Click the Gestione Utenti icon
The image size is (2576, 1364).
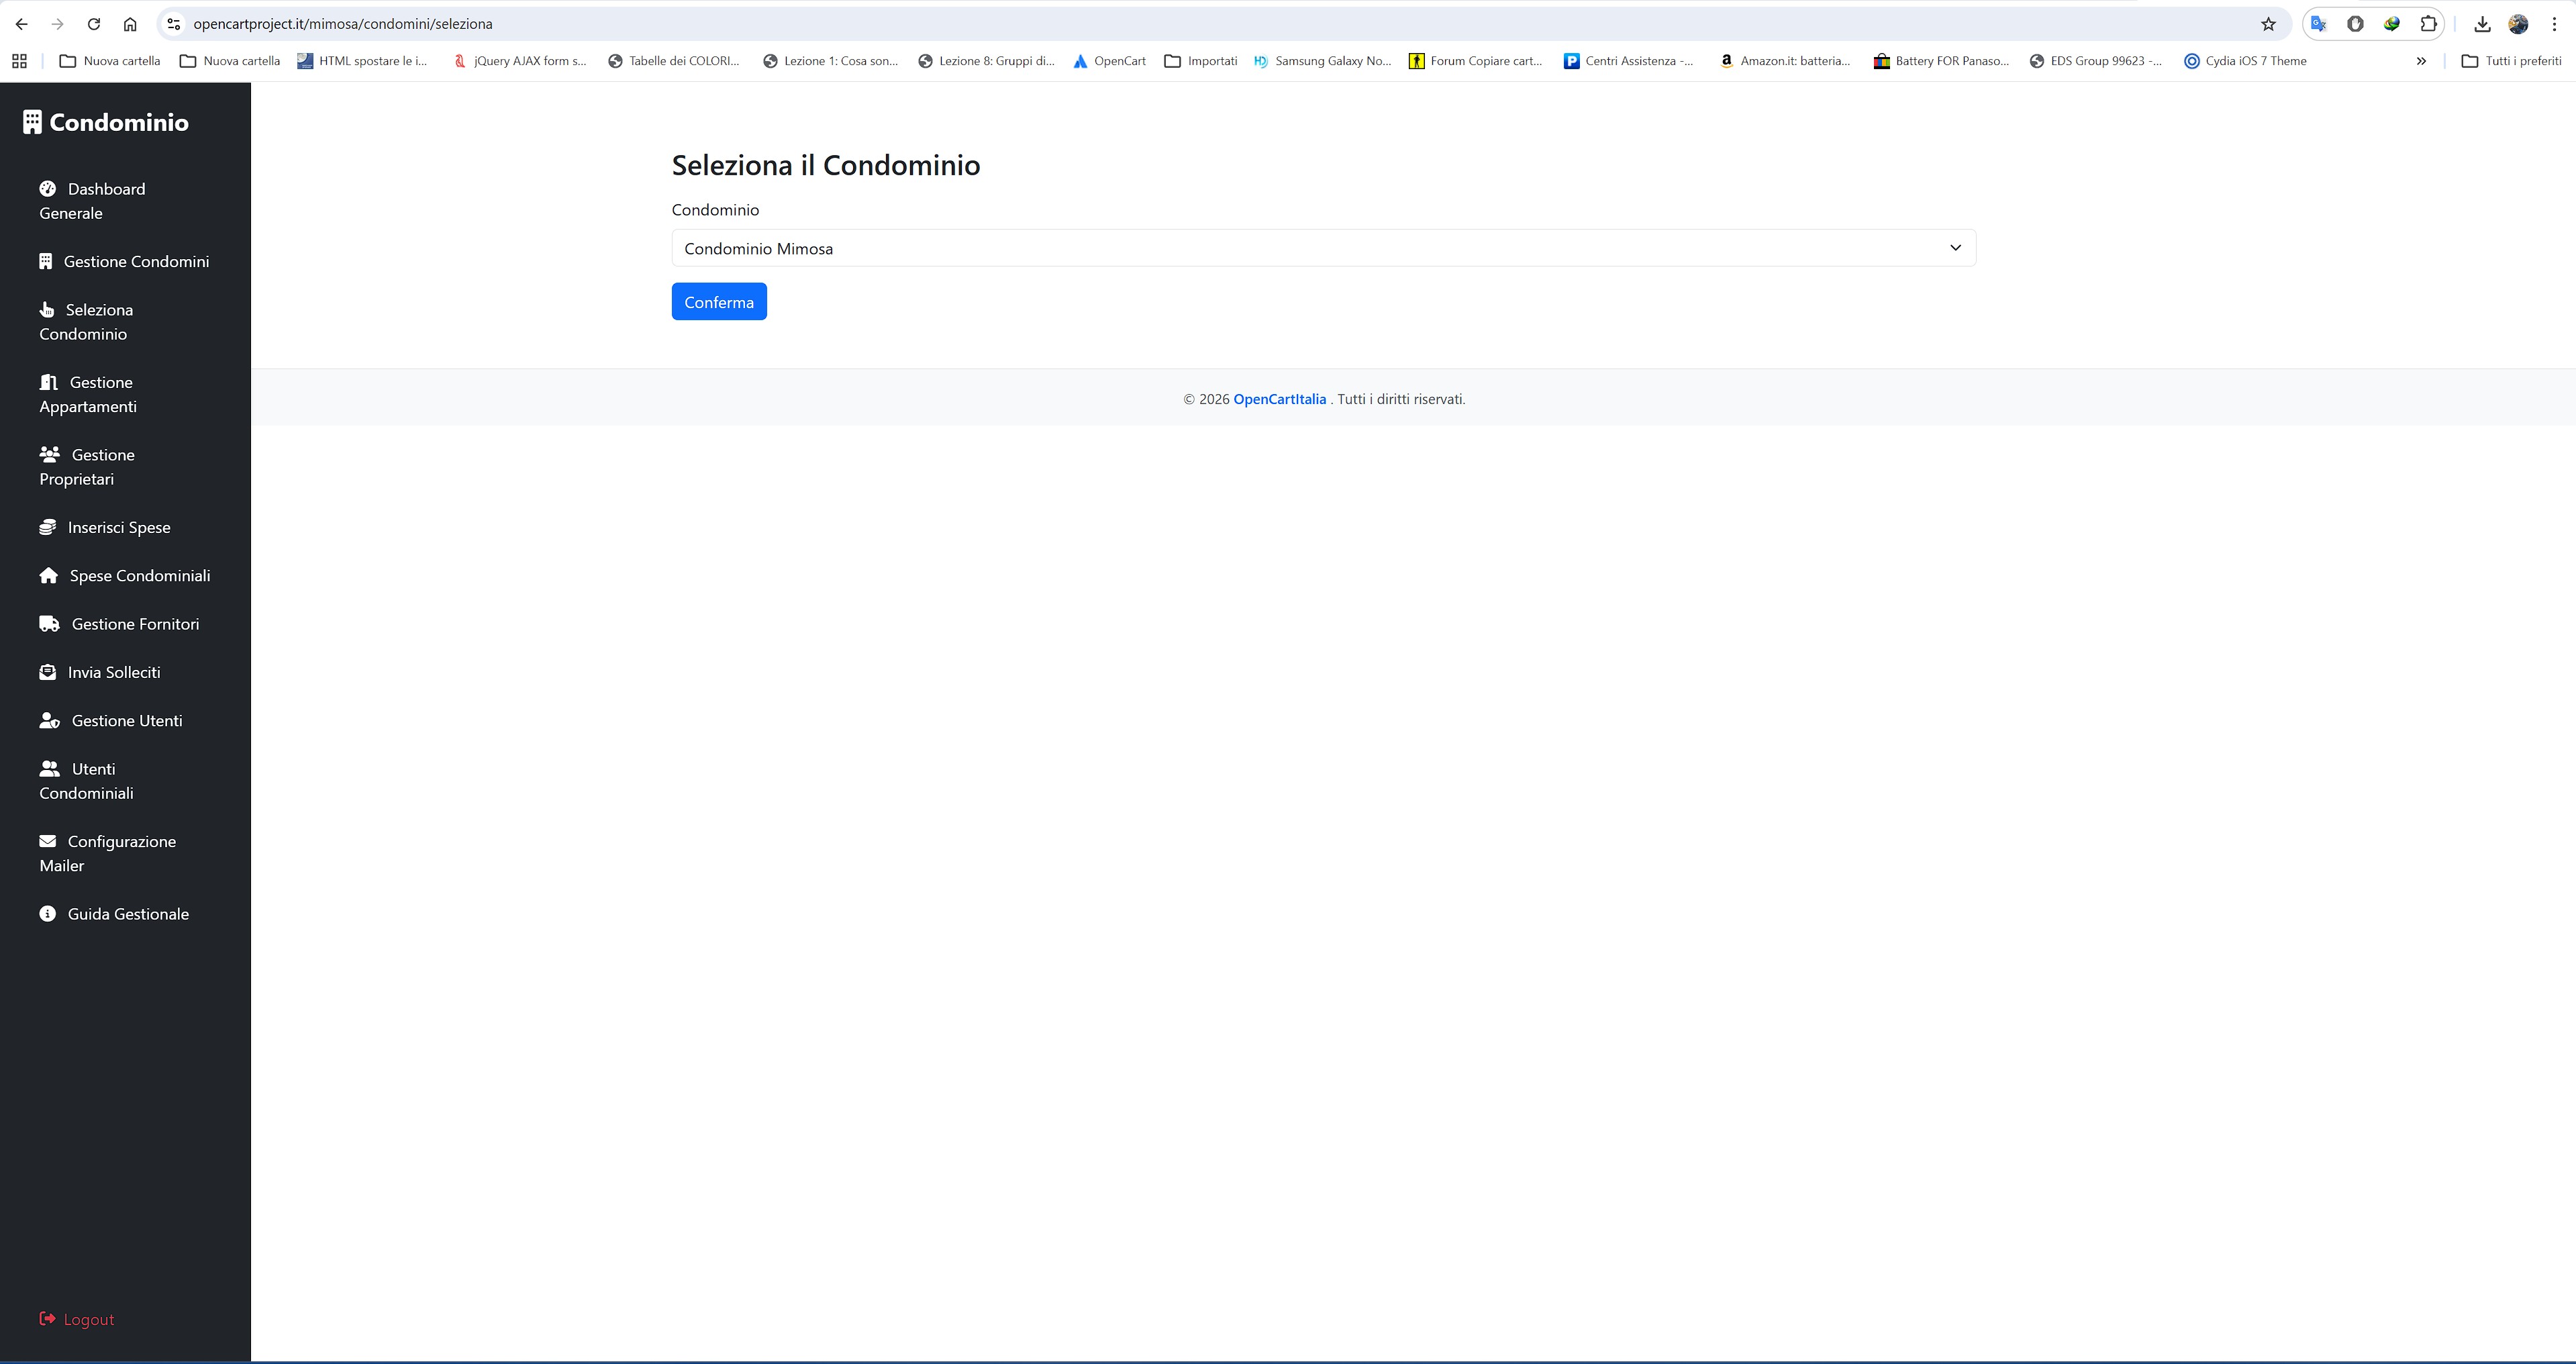coord(49,719)
